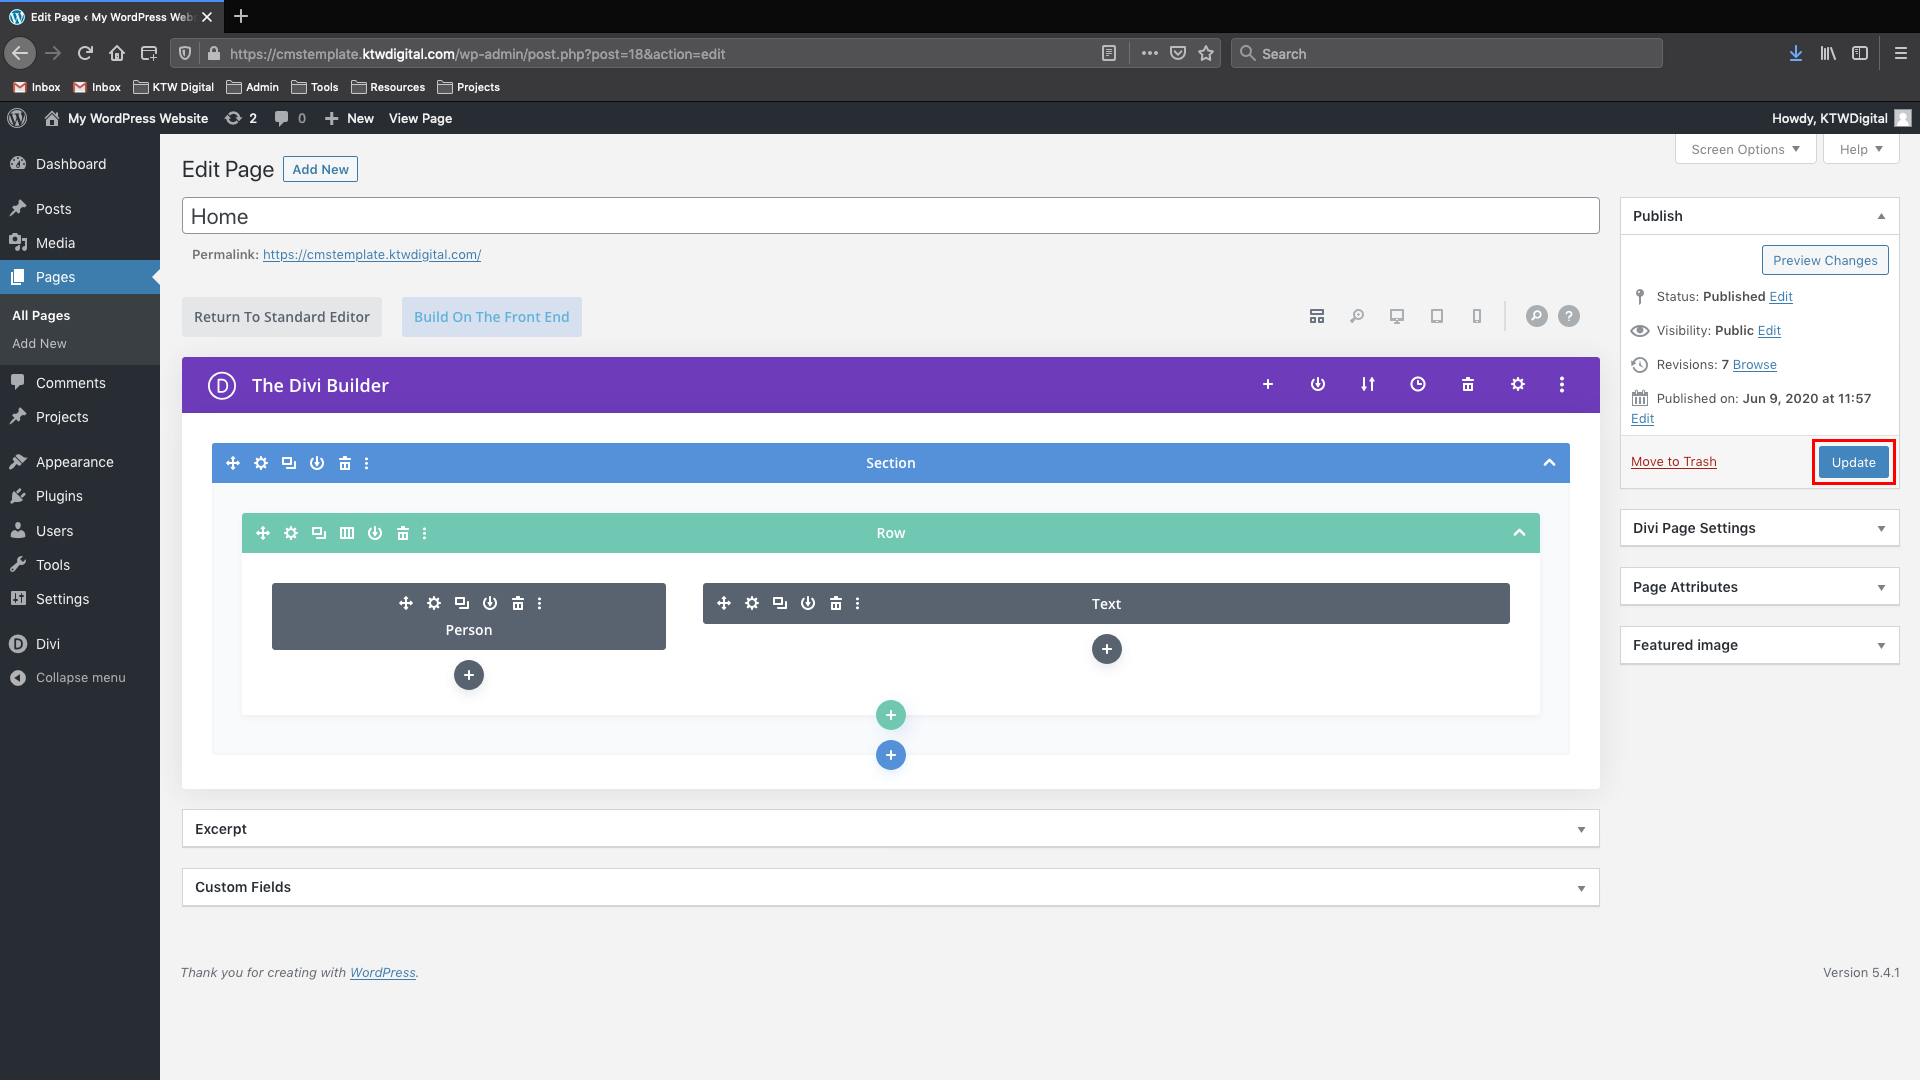Add module below Text module
This screenshot has height=1080, width=1920.
(x=1107, y=649)
